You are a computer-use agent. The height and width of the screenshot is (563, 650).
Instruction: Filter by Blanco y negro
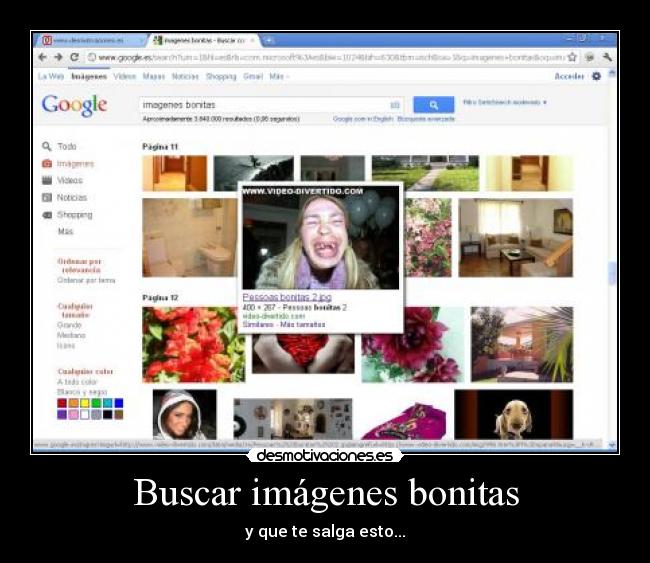[82, 392]
